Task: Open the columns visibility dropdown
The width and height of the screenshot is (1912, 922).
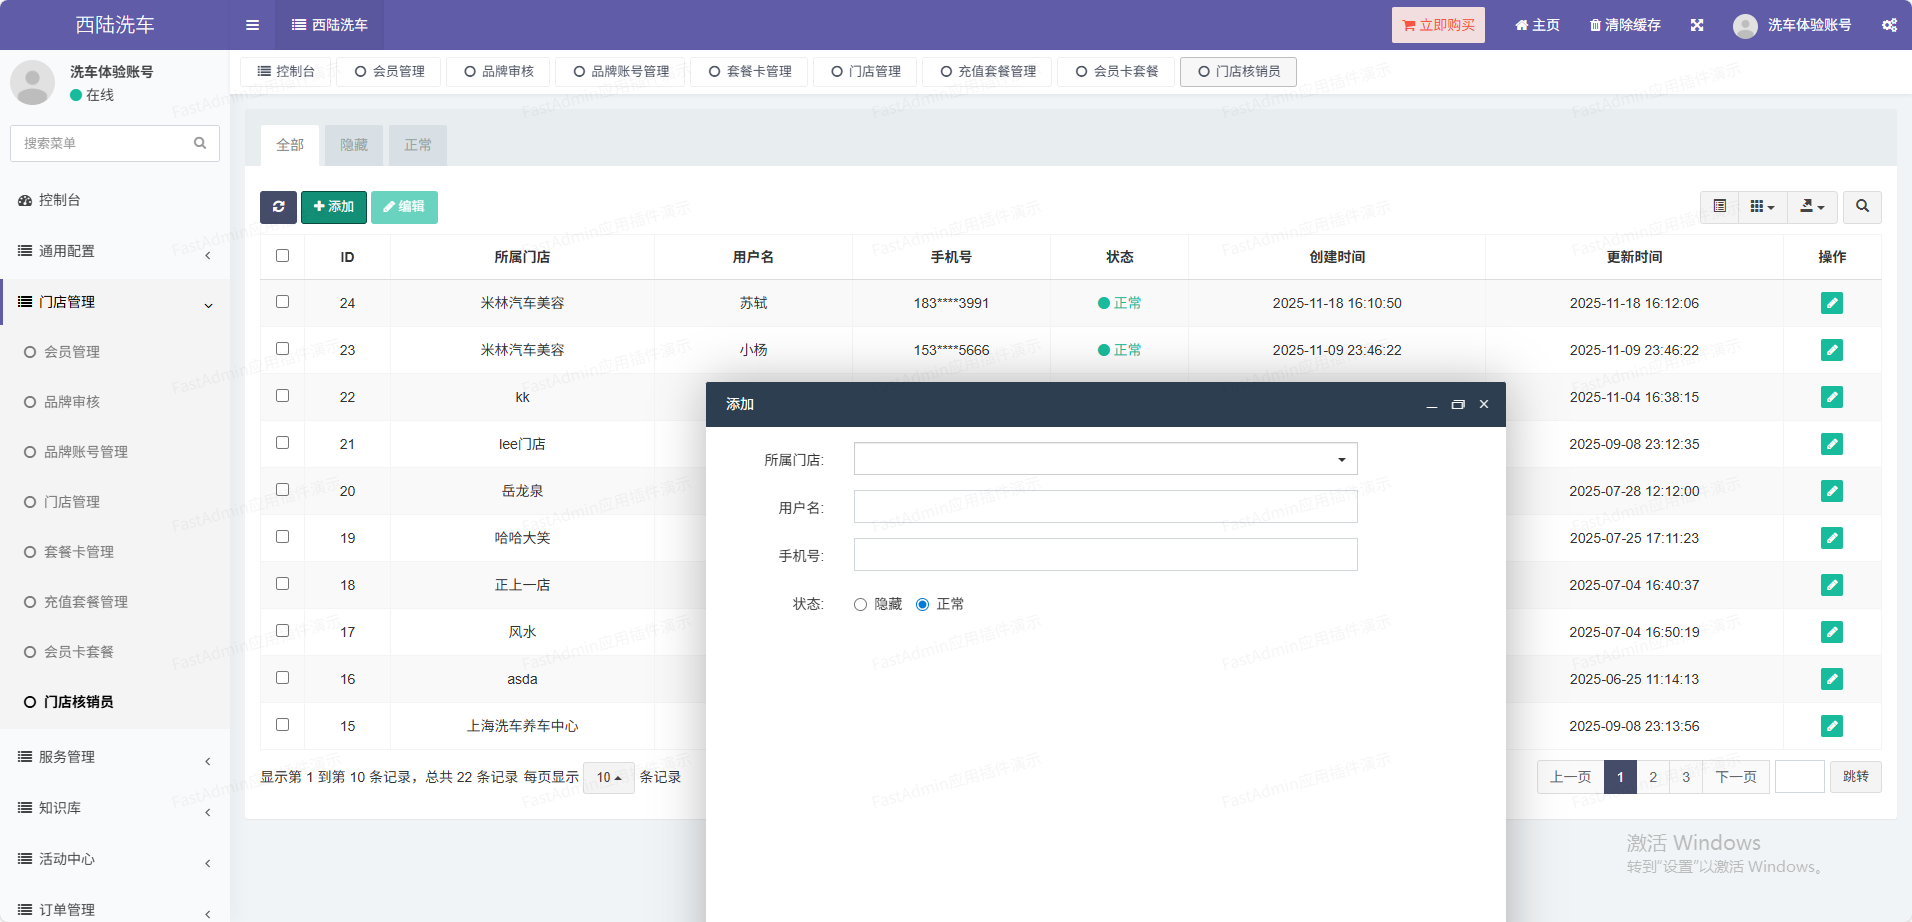Action: point(1762,207)
